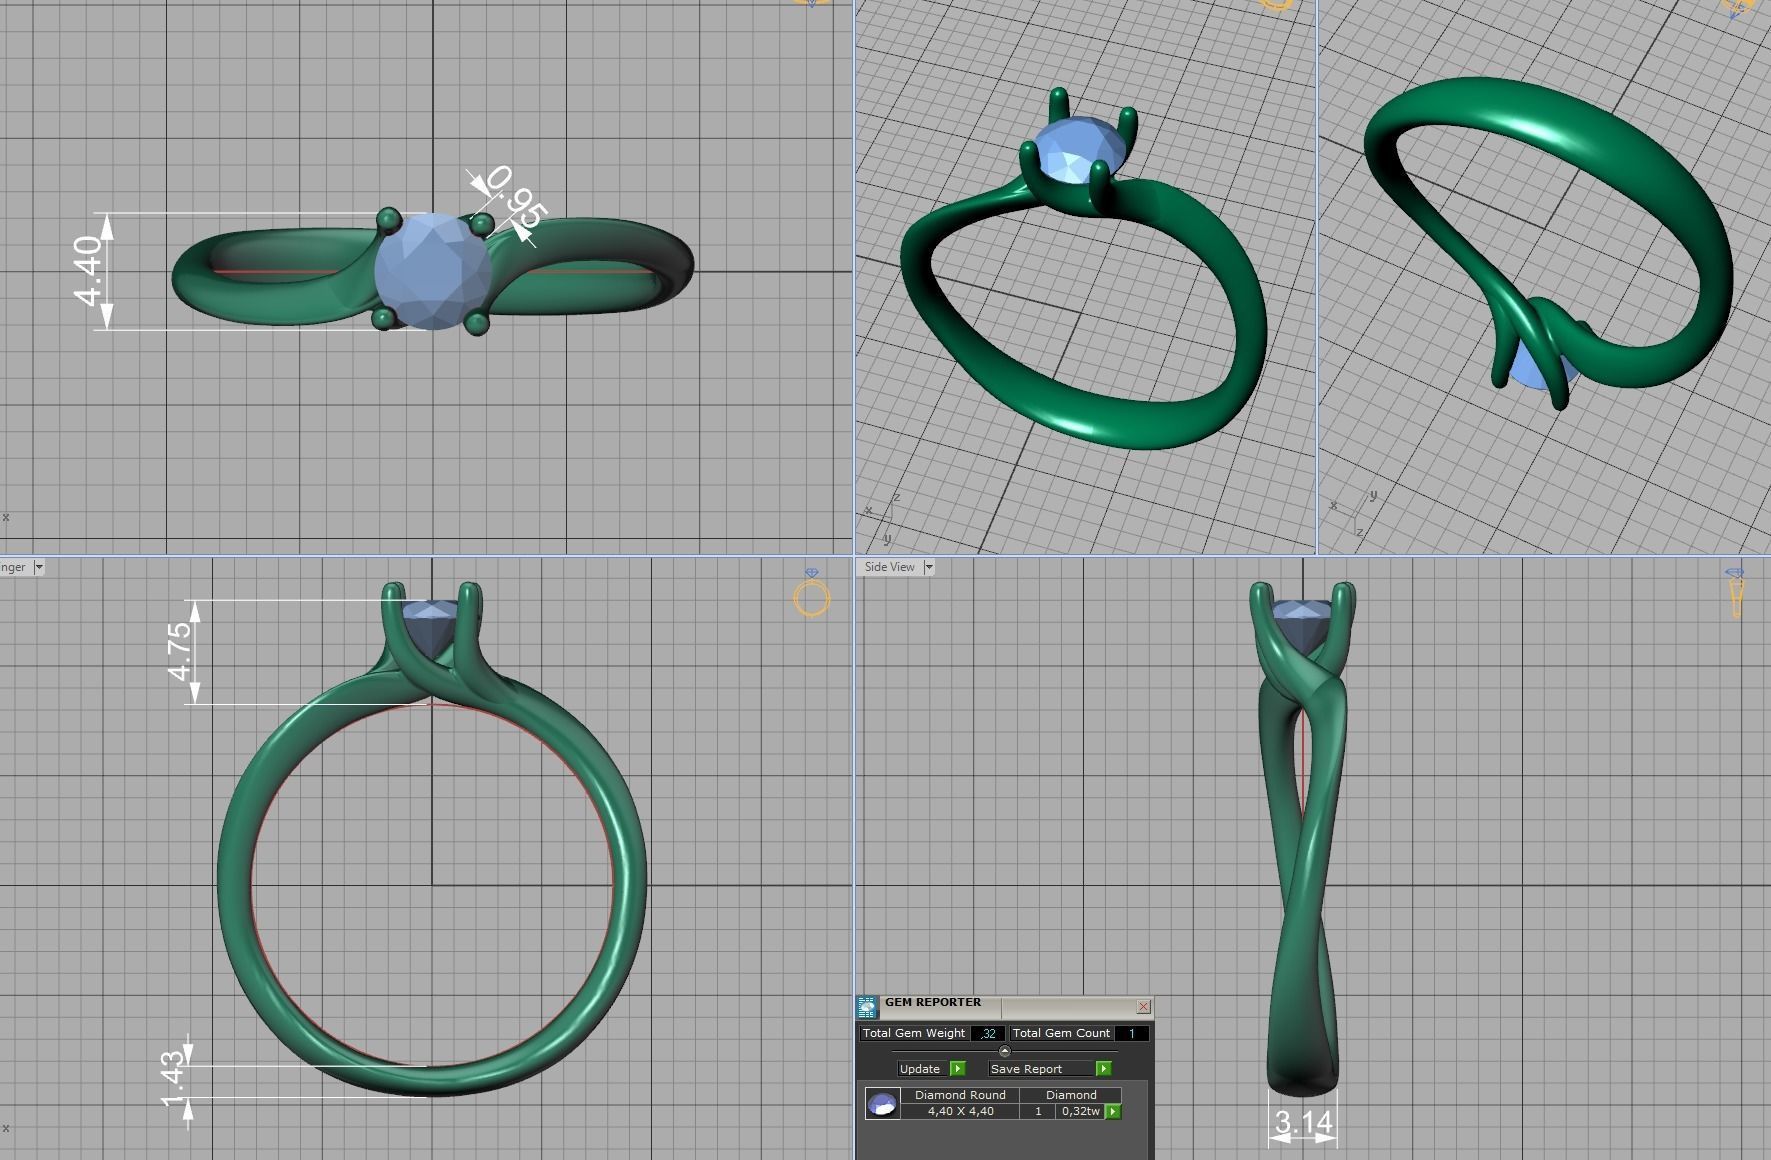Click the Side View viewport label
Screen dimensions: 1771x1160
click(x=889, y=567)
